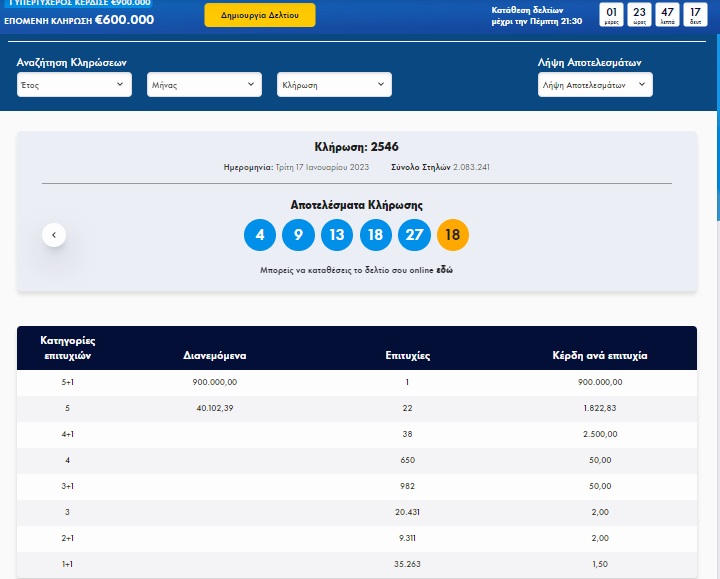Click the Επιτυχίες column header

(x=408, y=355)
